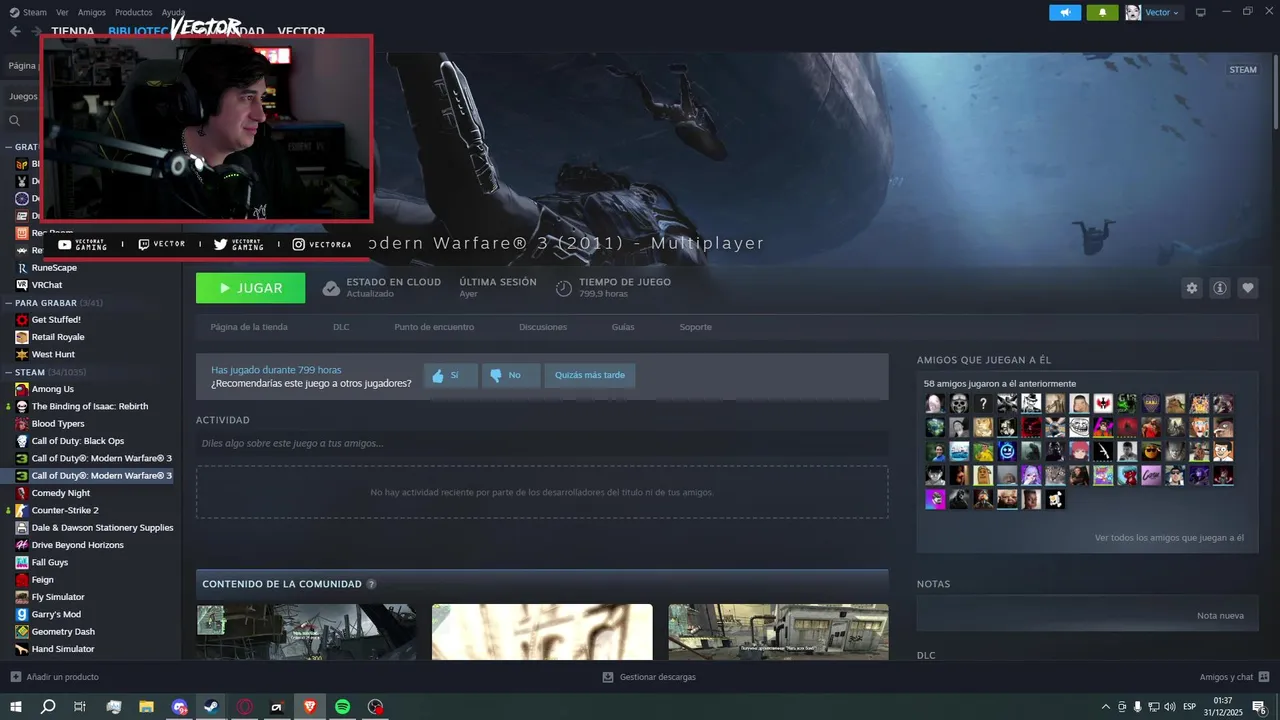Open the Ayuda menu
This screenshot has height=720, width=1280.
(x=173, y=12)
